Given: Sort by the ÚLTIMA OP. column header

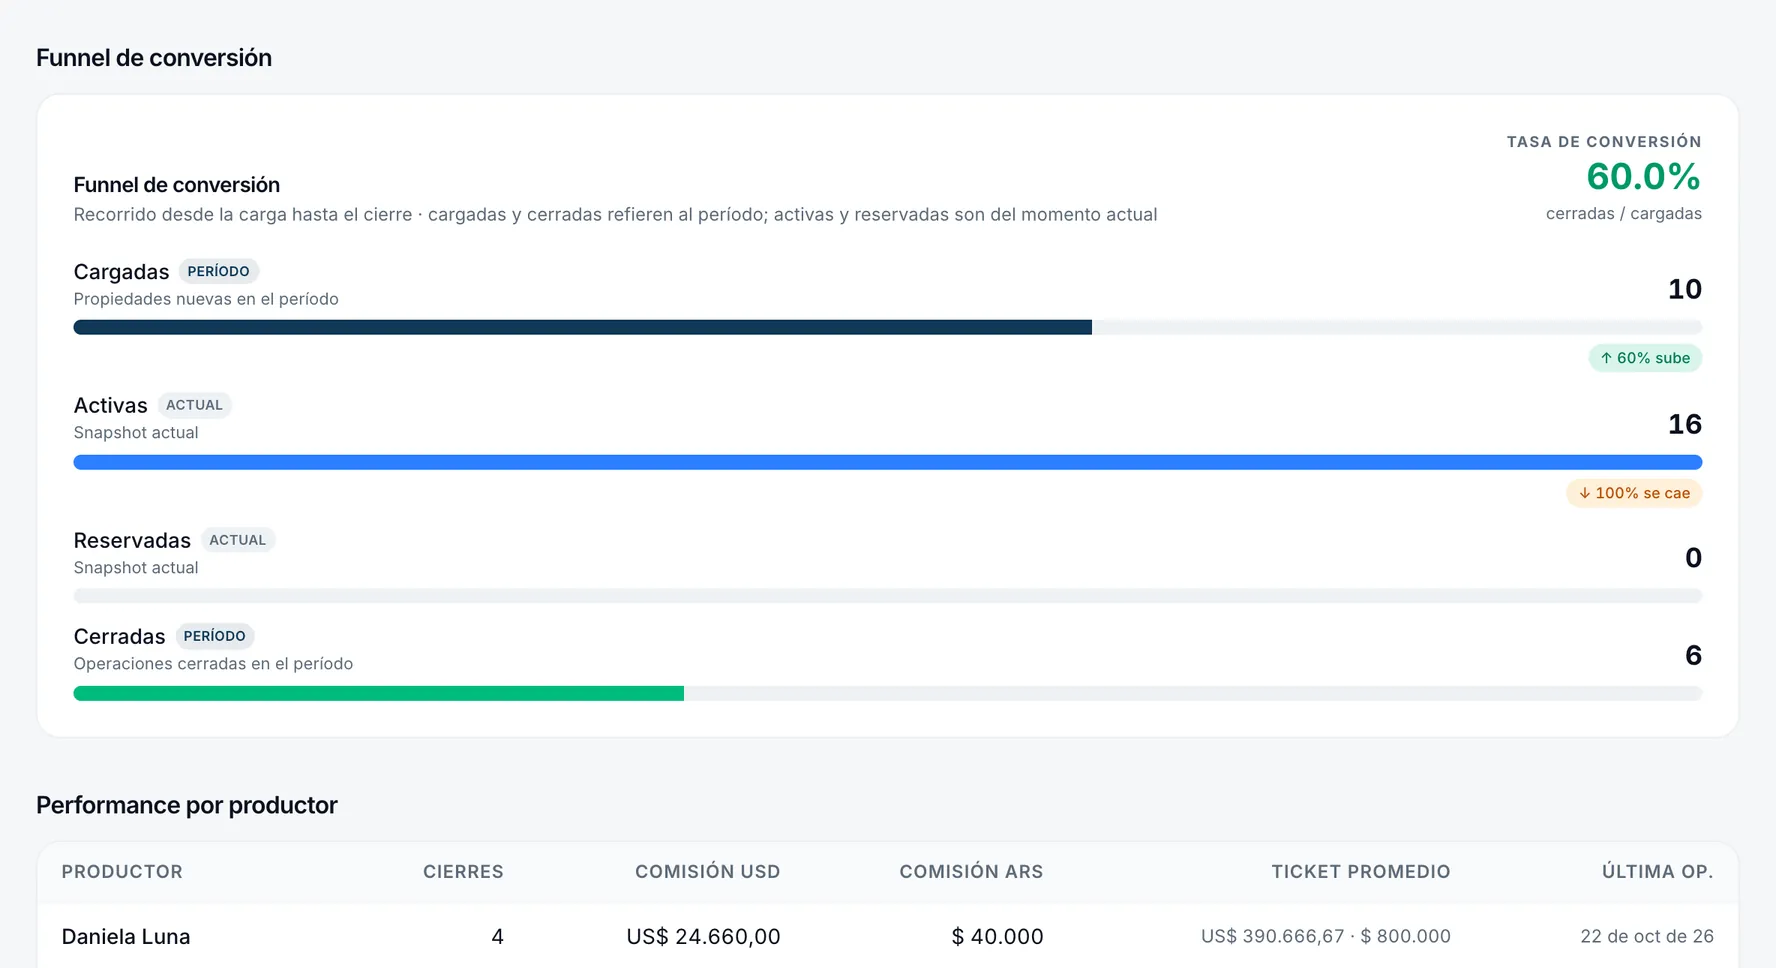Looking at the screenshot, I should click(1658, 872).
